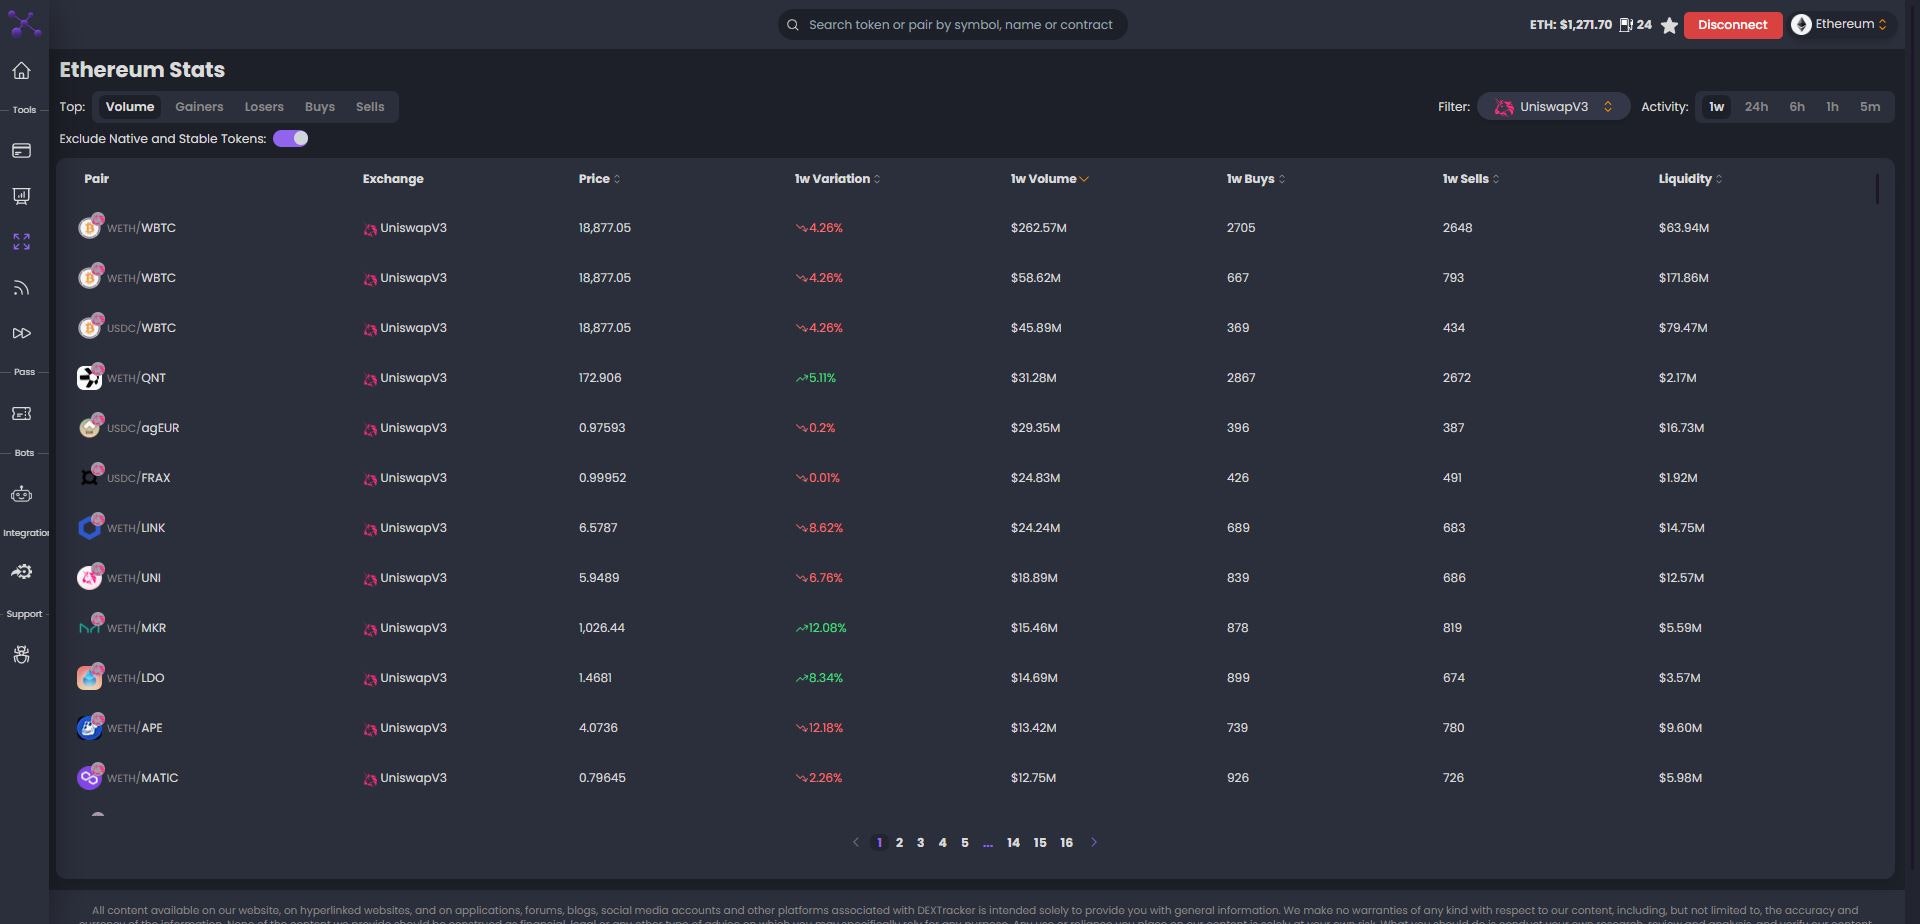This screenshot has width=1920, height=924.
Task: Open the feed signal icon in sidebar
Action: (x=21, y=288)
